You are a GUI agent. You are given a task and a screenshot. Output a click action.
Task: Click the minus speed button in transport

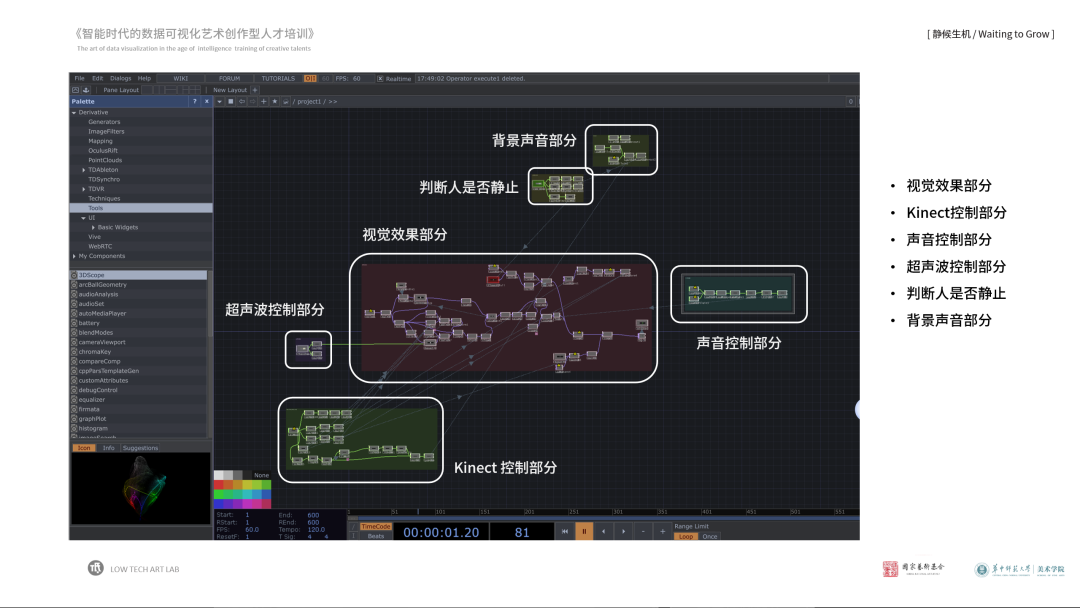coord(643,531)
